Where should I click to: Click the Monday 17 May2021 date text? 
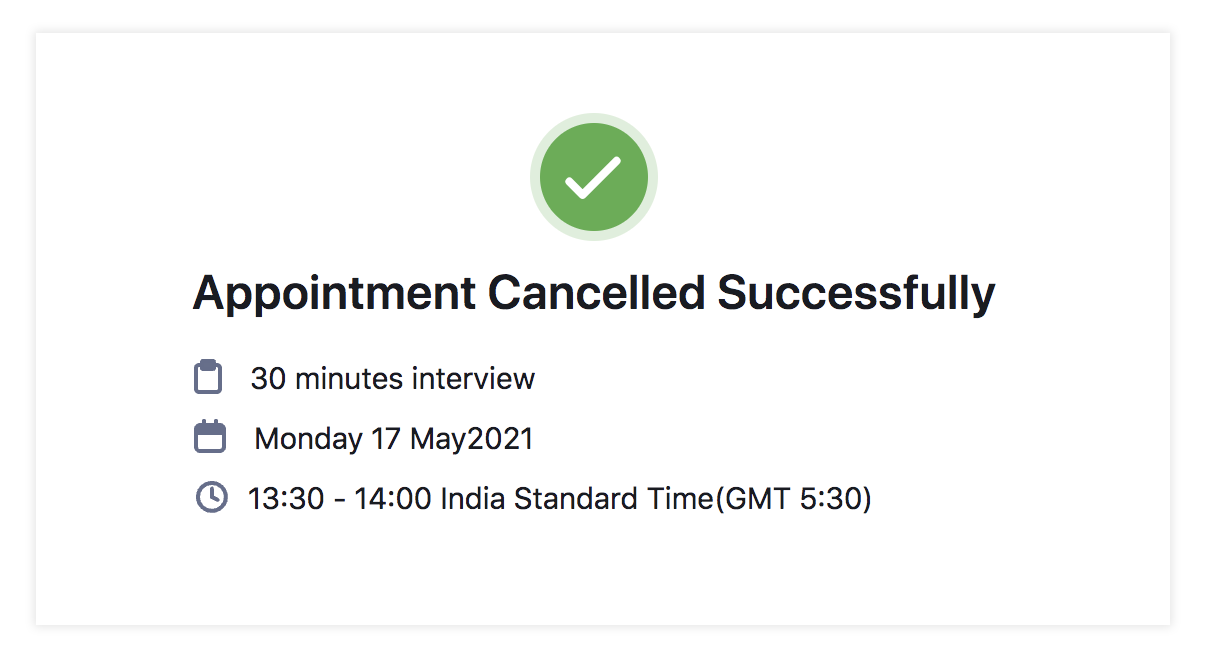(x=393, y=439)
